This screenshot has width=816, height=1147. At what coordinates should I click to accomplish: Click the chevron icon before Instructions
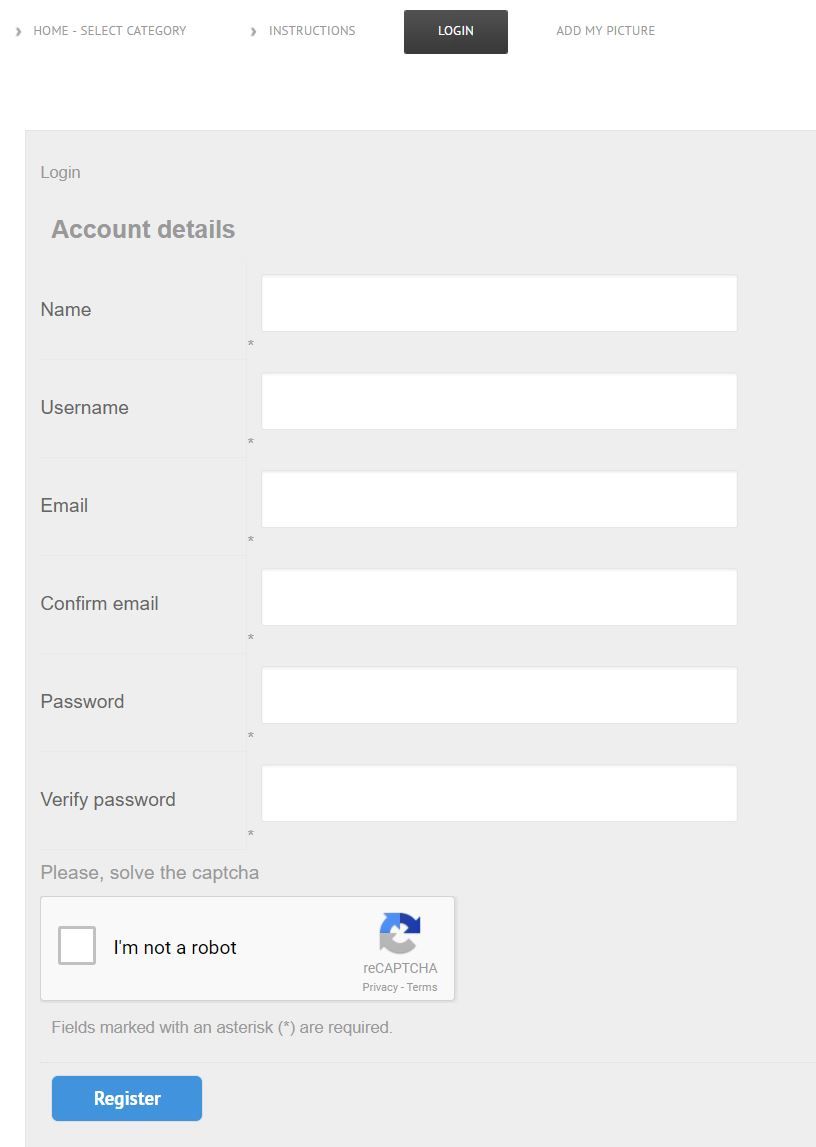[x=254, y=31]
